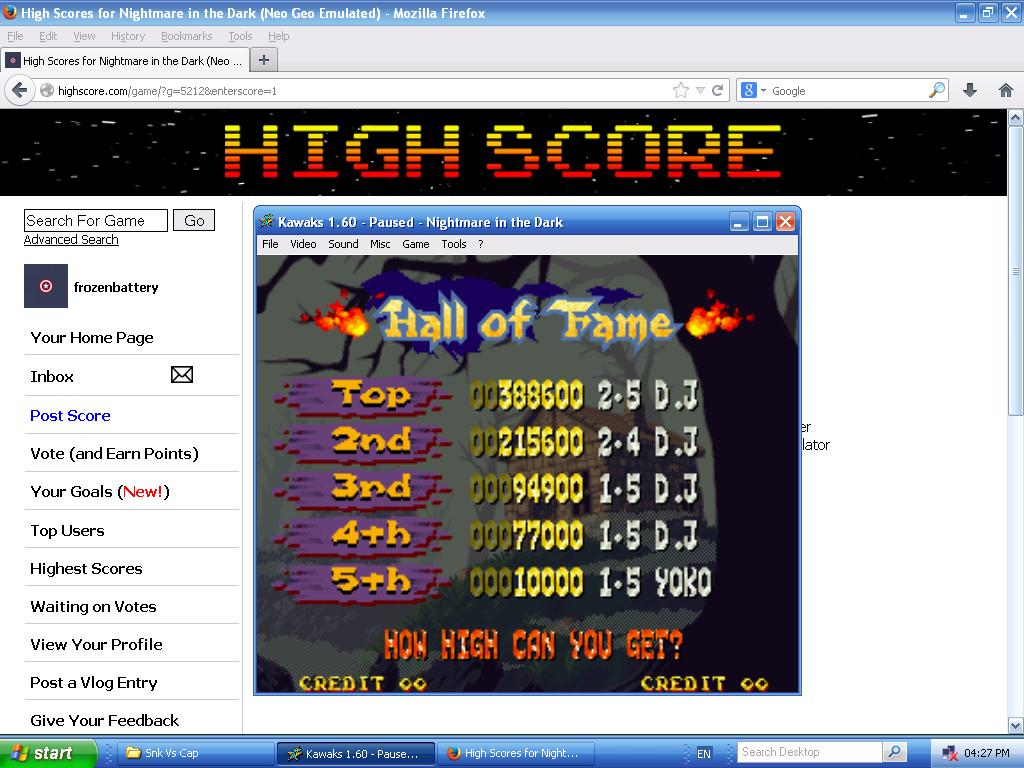Open Kawaks Sound menu
The width and height of the screenshot is (1024, 768).
[343, 244]
